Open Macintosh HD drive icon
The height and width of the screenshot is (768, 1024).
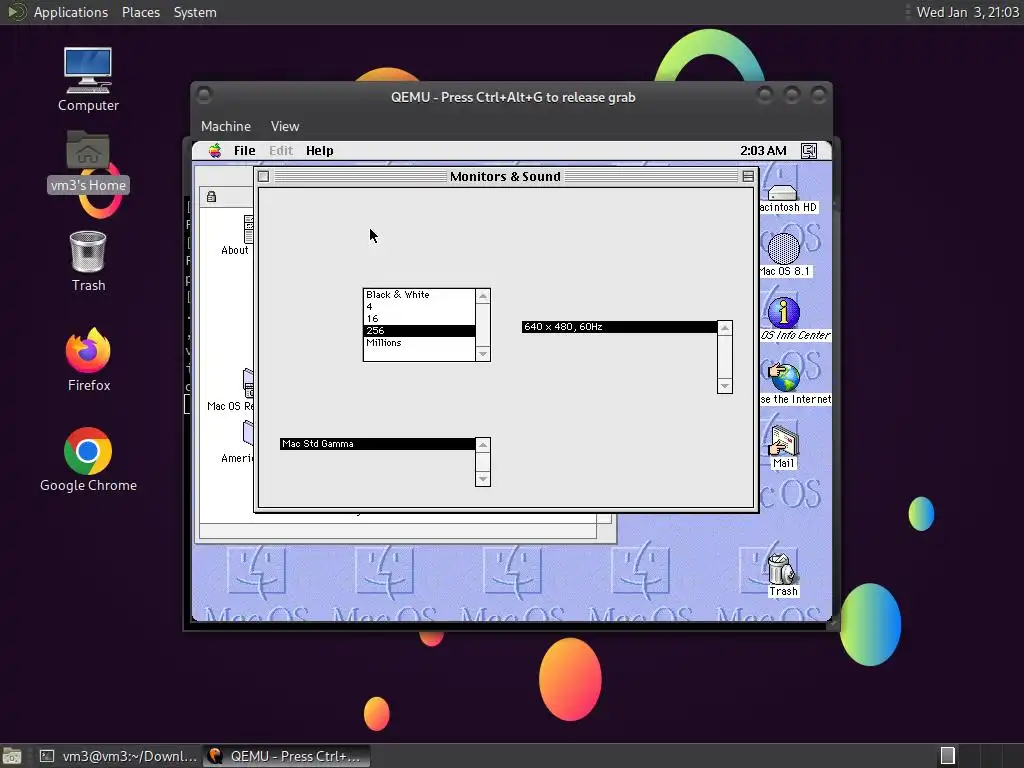pos(783,192)
